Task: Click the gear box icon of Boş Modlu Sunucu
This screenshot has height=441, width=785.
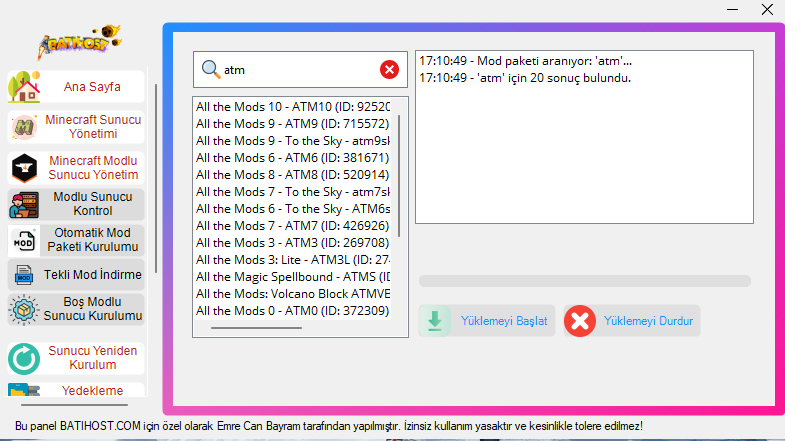Action: (24, 310)
